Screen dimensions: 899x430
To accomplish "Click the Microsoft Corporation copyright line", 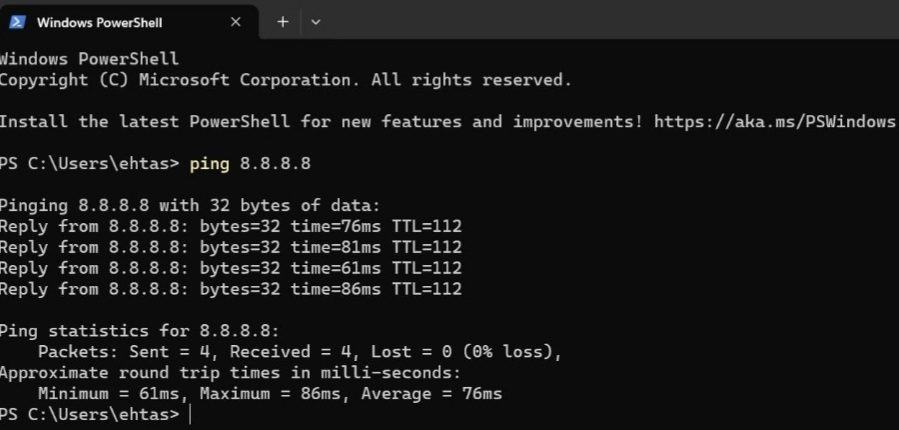I will click(x=285, y=79).
